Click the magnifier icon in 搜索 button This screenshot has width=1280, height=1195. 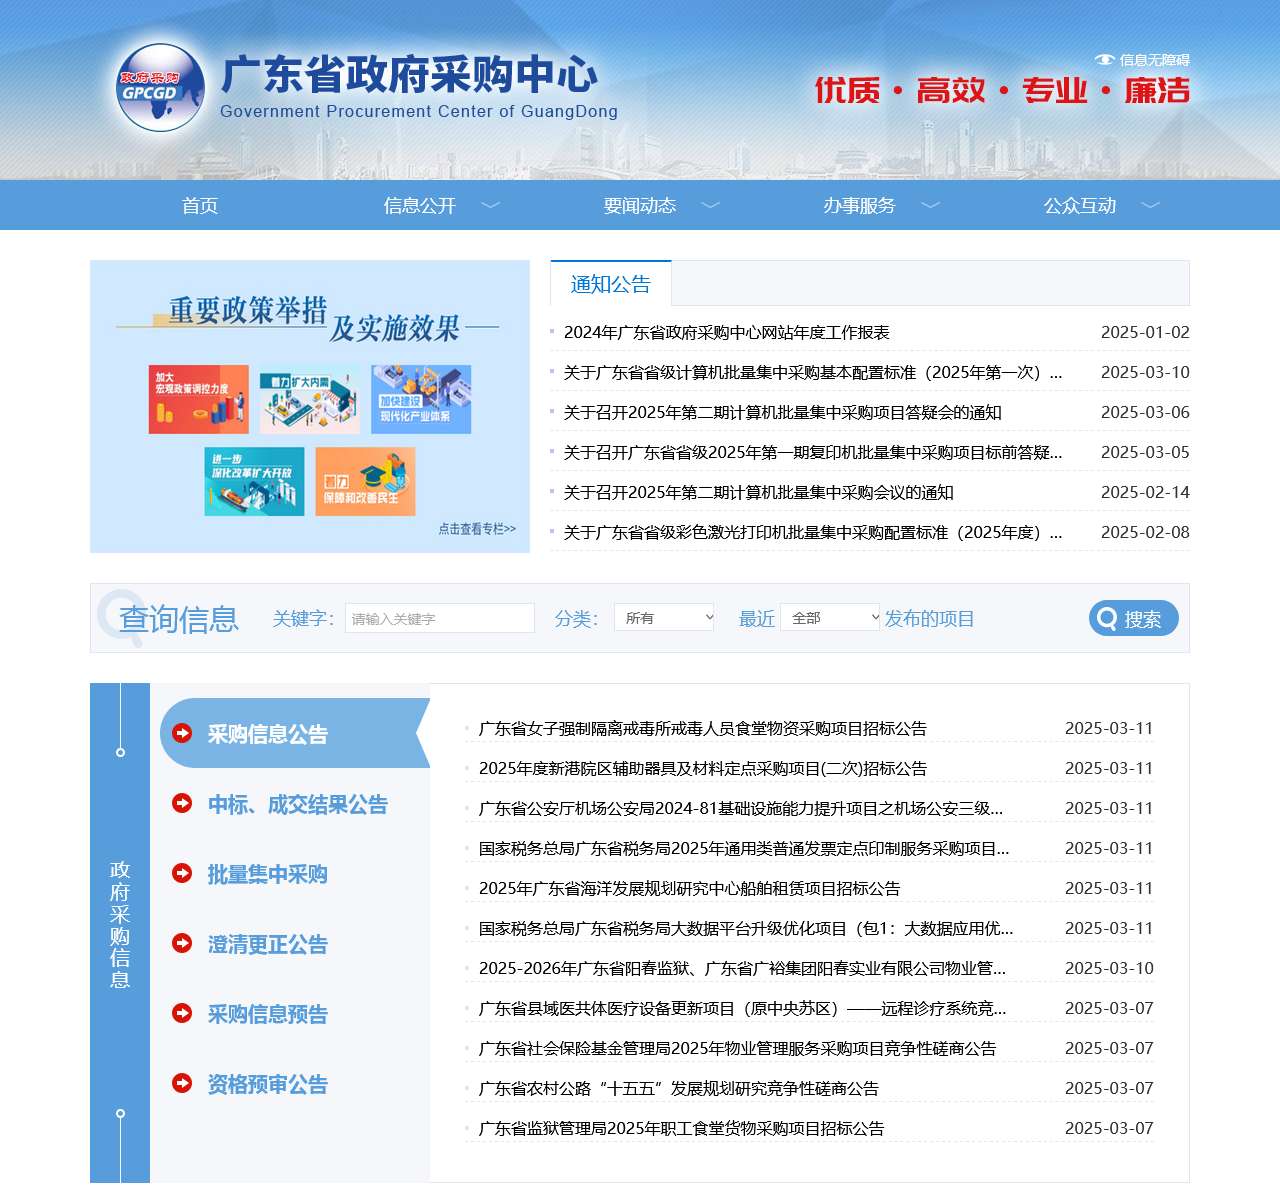tap(1107, 619)
